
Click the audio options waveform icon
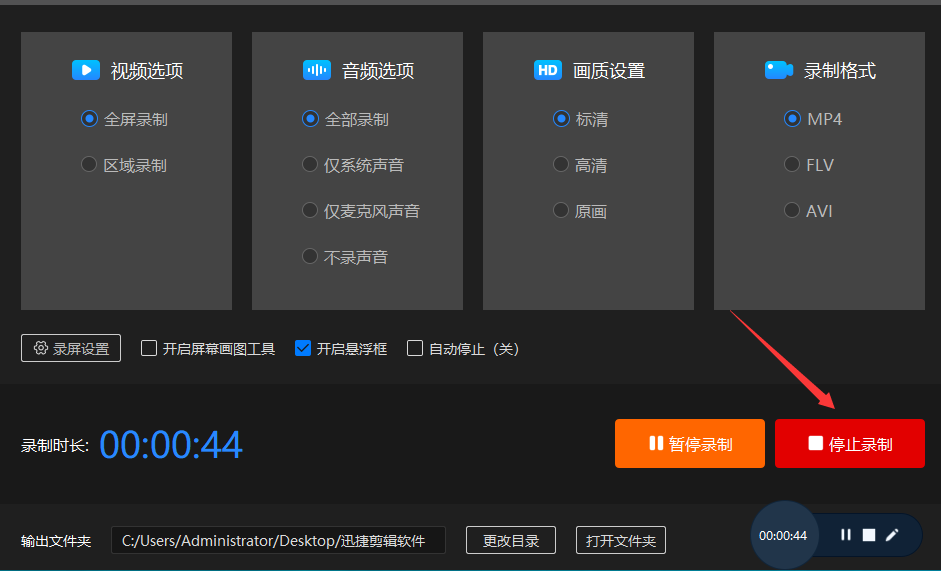[317, 70]
